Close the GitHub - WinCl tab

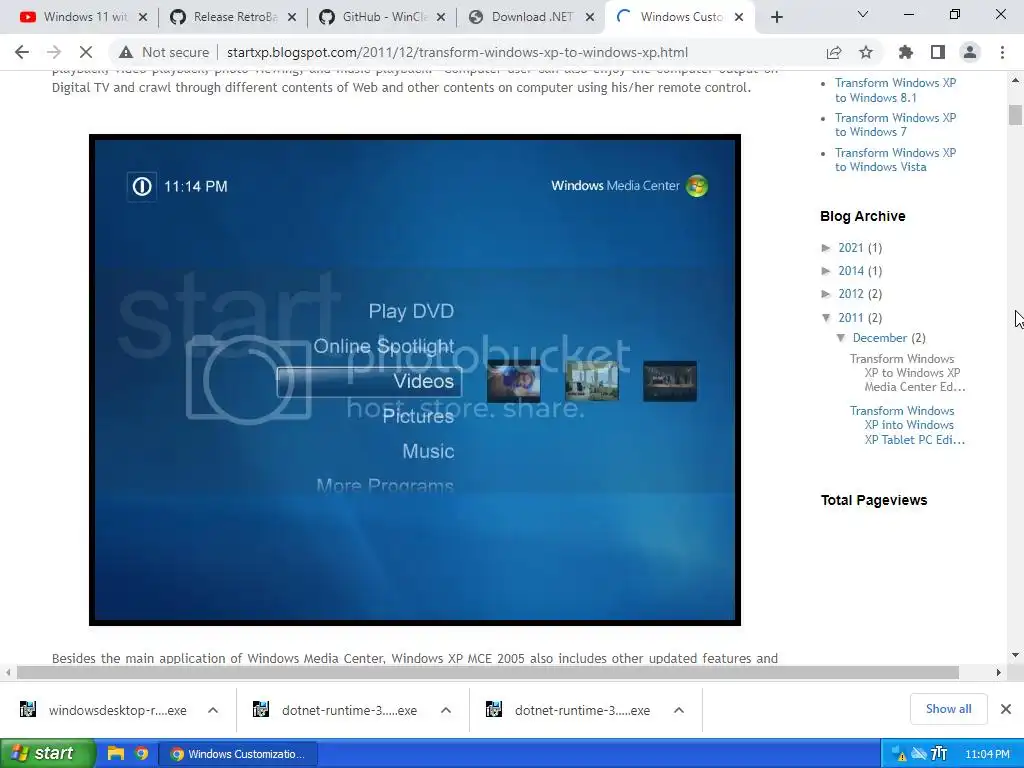tap(441, 18)
